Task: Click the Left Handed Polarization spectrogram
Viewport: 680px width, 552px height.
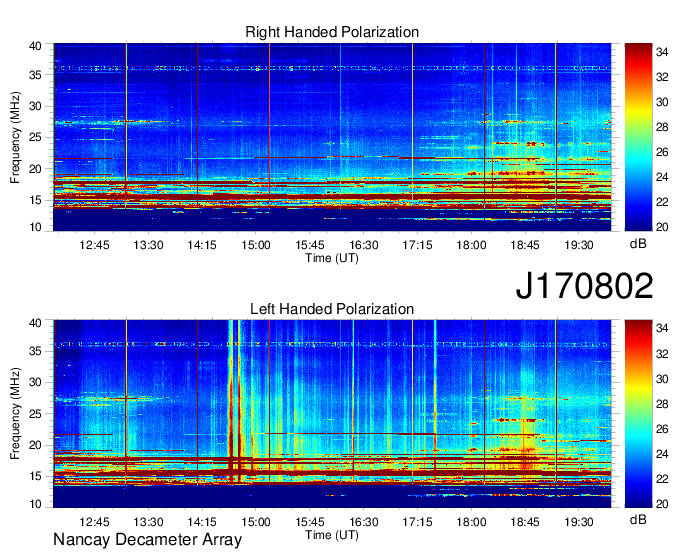Action: 332,414
